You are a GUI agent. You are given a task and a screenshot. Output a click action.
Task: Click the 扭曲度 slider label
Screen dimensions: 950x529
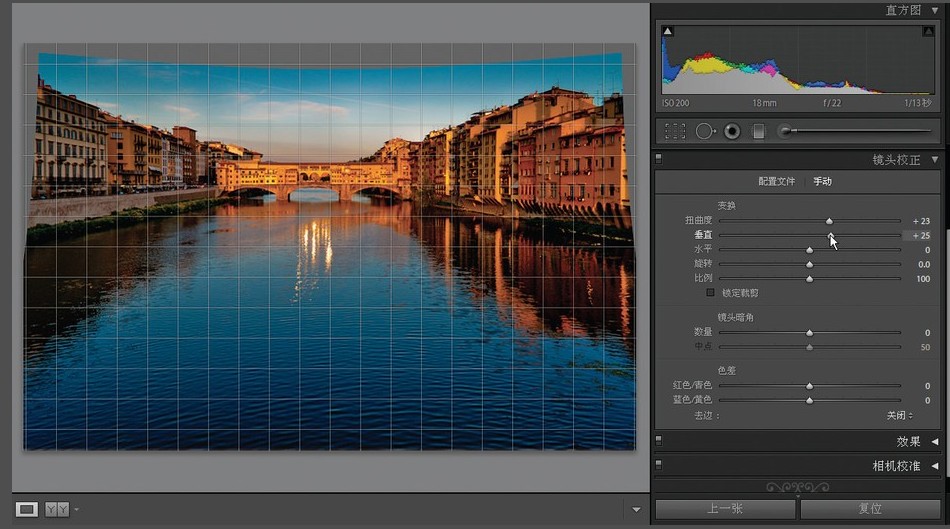(x=699, y=221)
